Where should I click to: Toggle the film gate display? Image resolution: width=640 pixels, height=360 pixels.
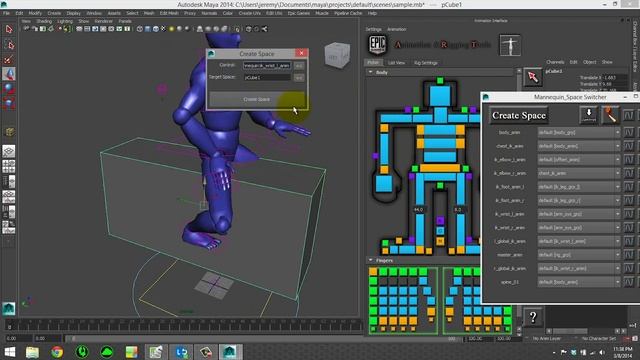pos(87,29)
